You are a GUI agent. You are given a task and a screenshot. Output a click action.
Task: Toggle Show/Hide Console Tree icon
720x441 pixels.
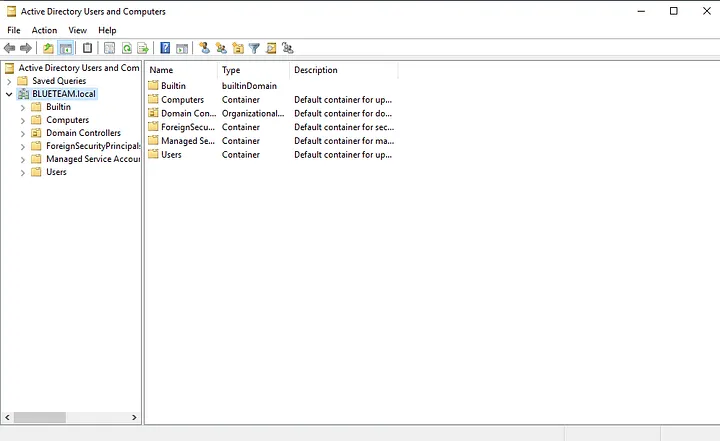[66, 48]
